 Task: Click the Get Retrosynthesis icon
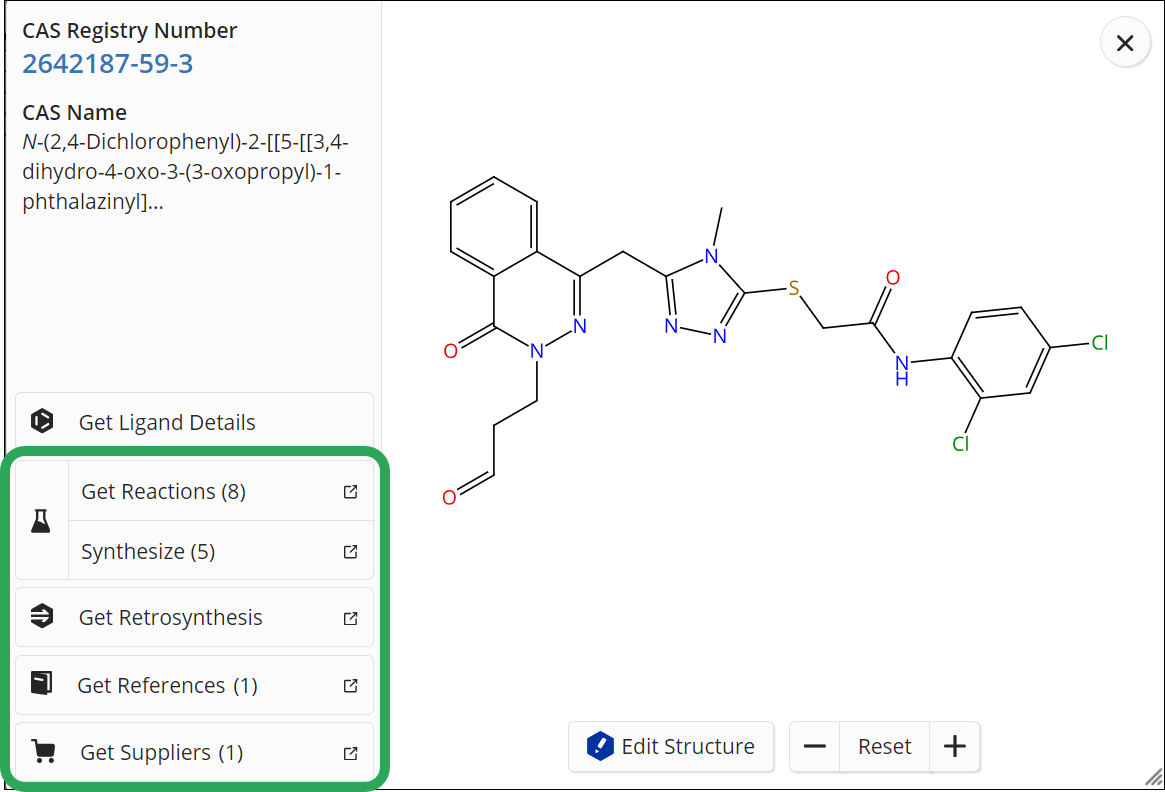pos(42,617)
